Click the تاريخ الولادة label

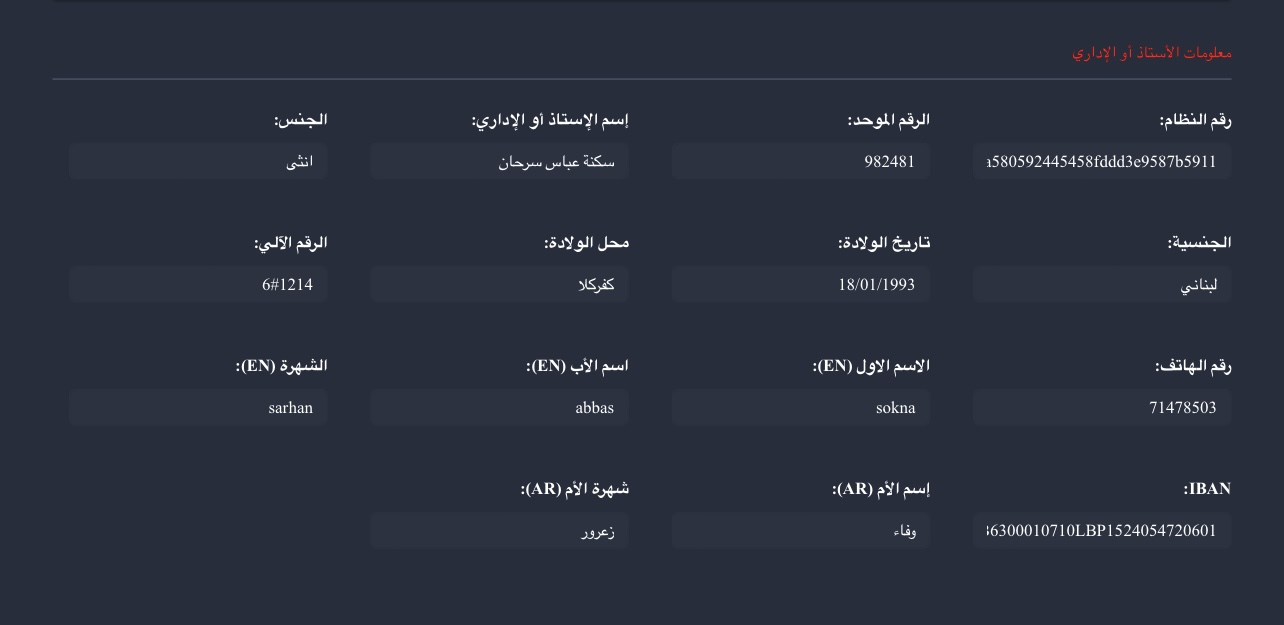(x=884, y=243)
